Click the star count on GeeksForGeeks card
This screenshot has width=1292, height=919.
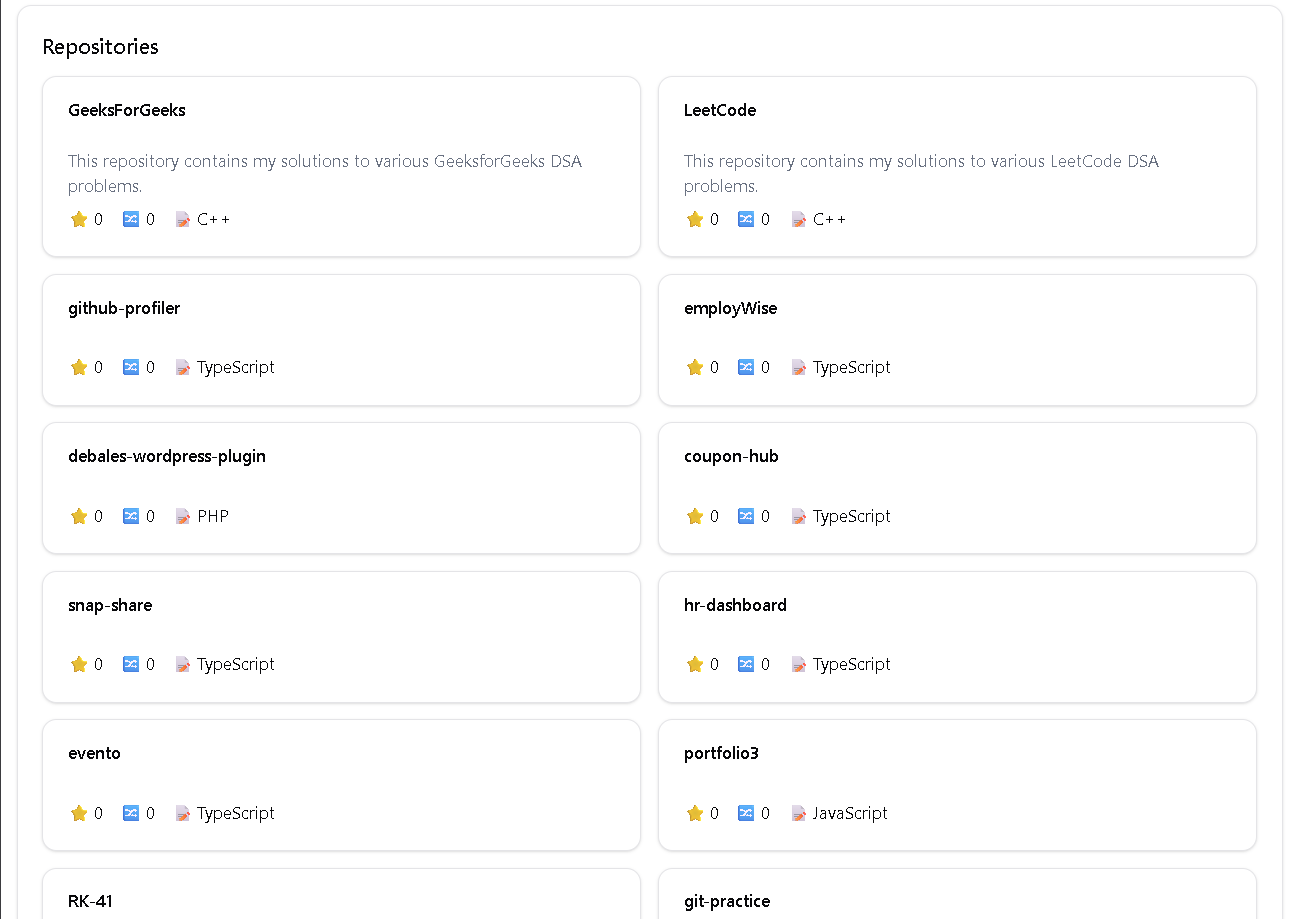point(98,219)
